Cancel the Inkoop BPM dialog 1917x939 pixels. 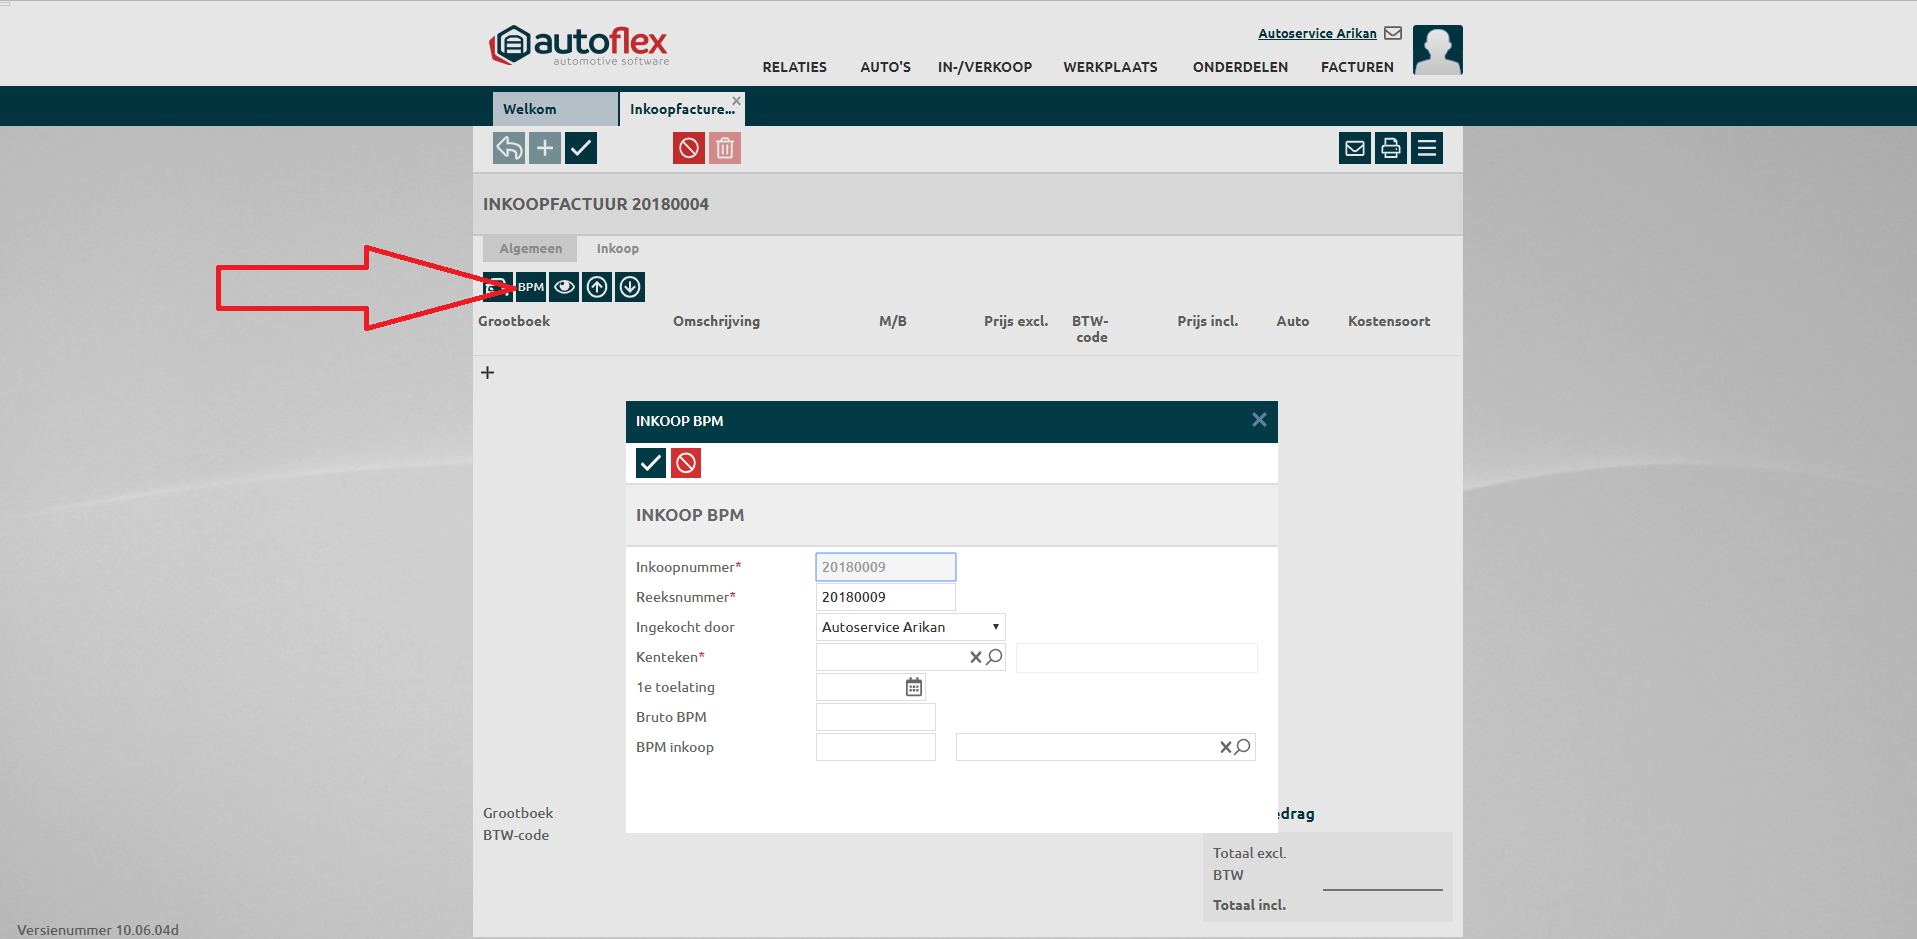(x=686, y=463)
